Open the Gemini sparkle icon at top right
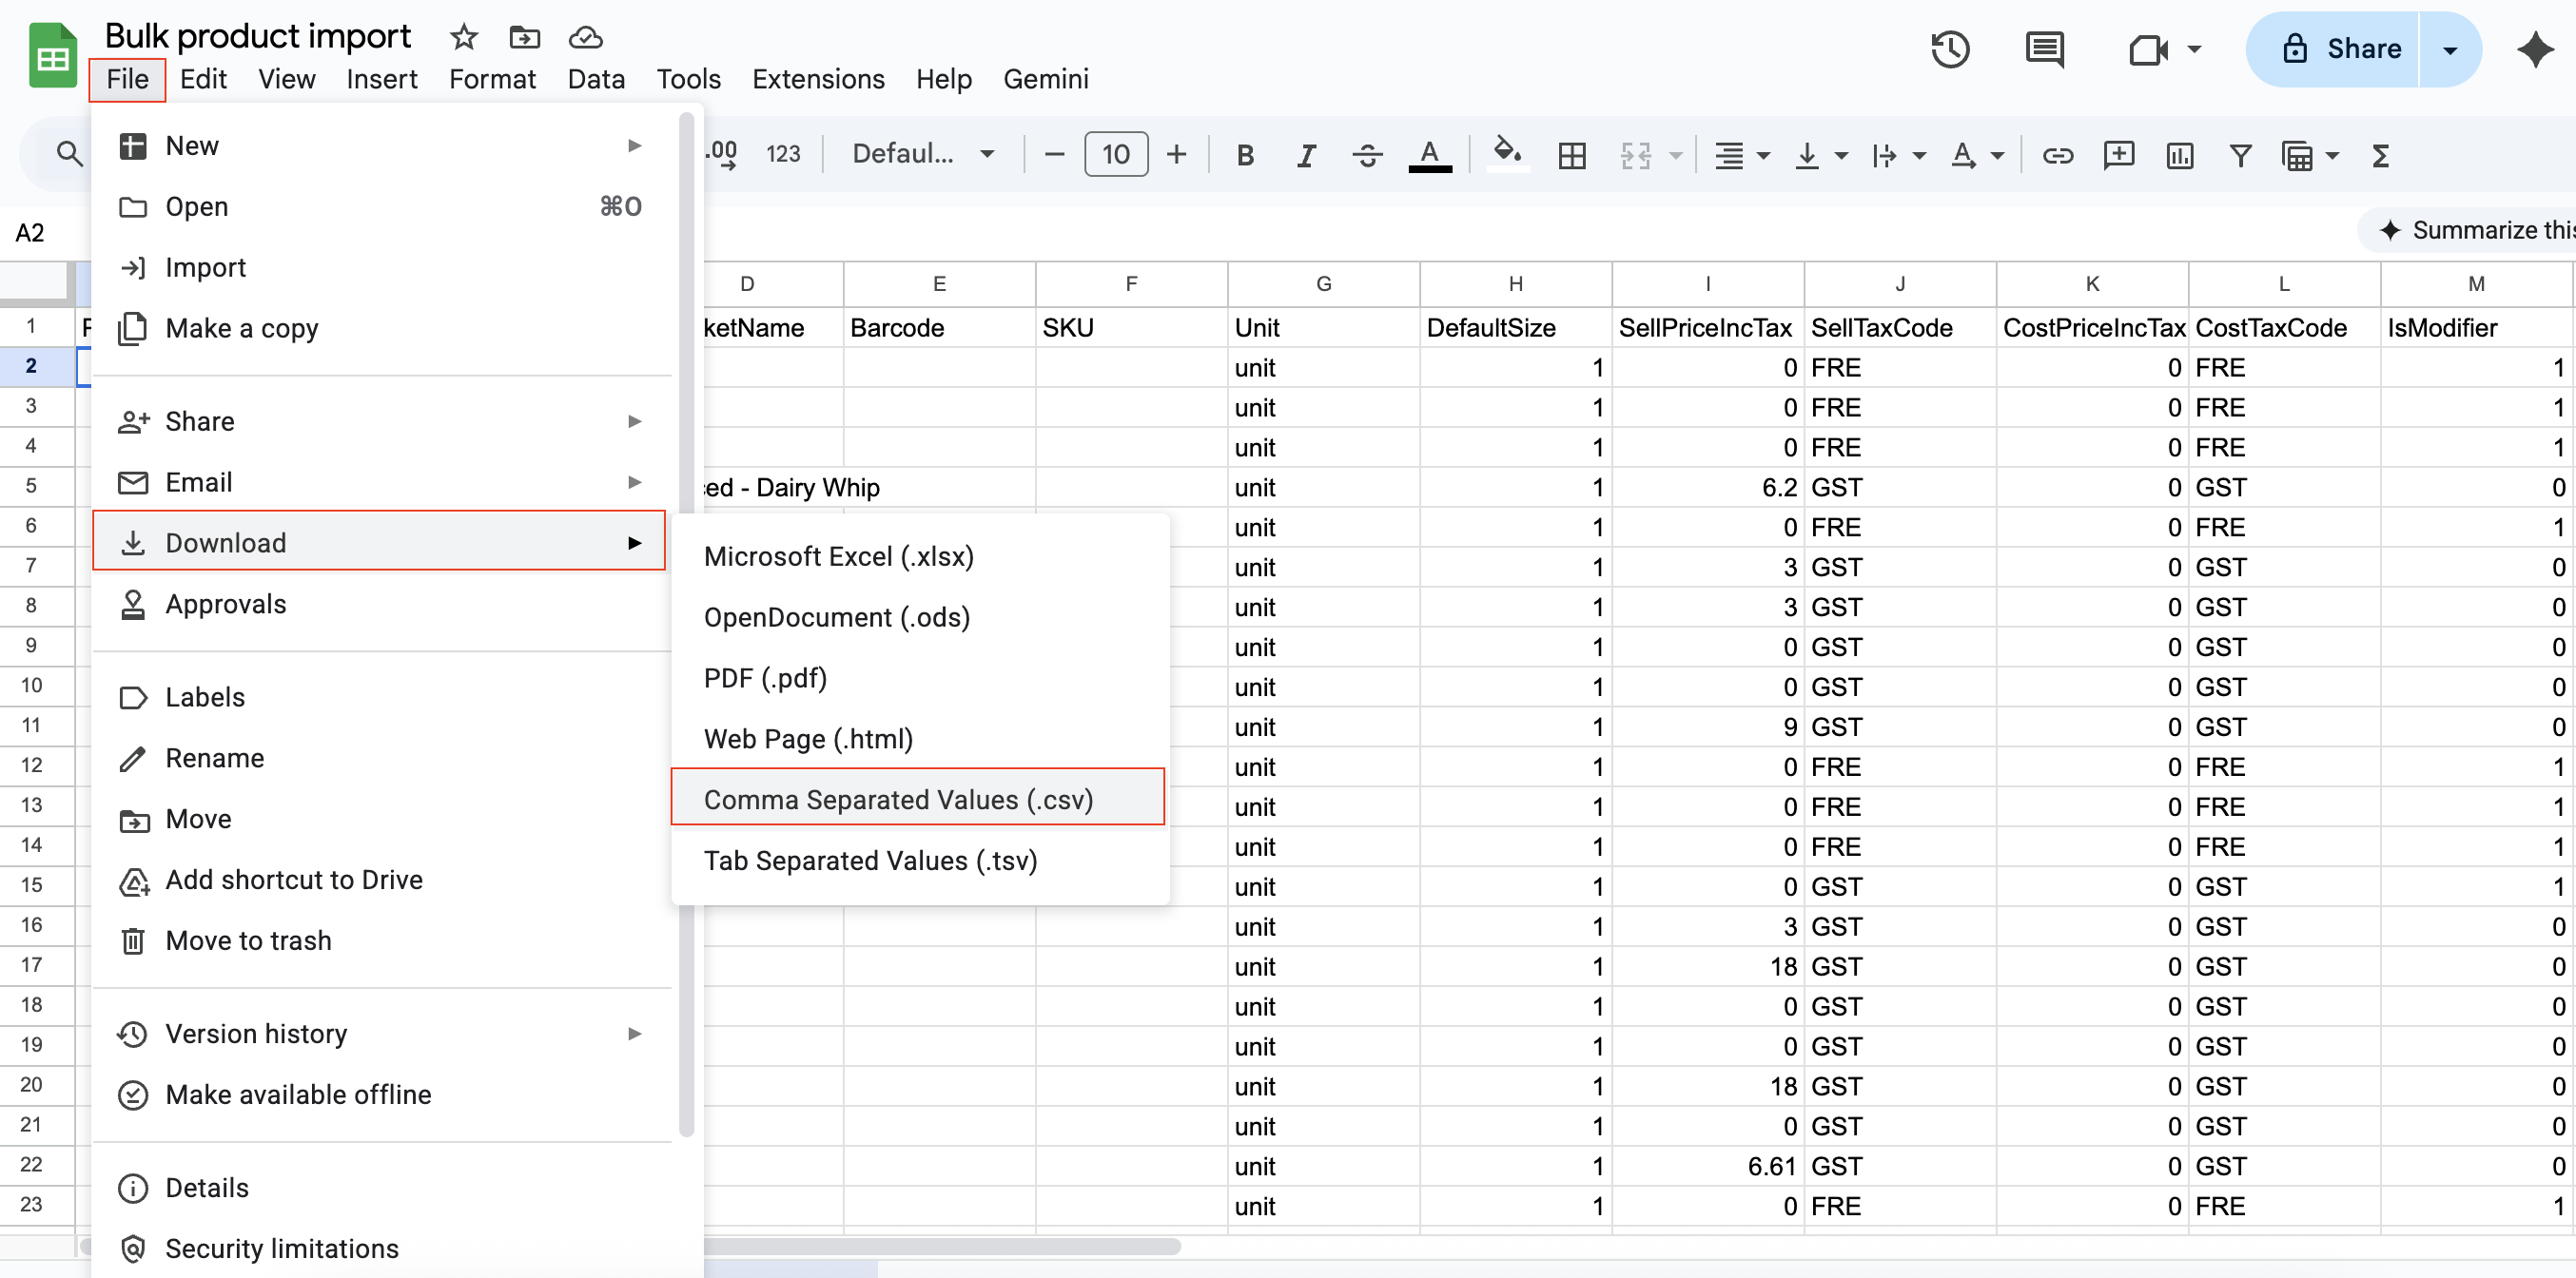The image size is (2576, 1278). [2534, 49]
